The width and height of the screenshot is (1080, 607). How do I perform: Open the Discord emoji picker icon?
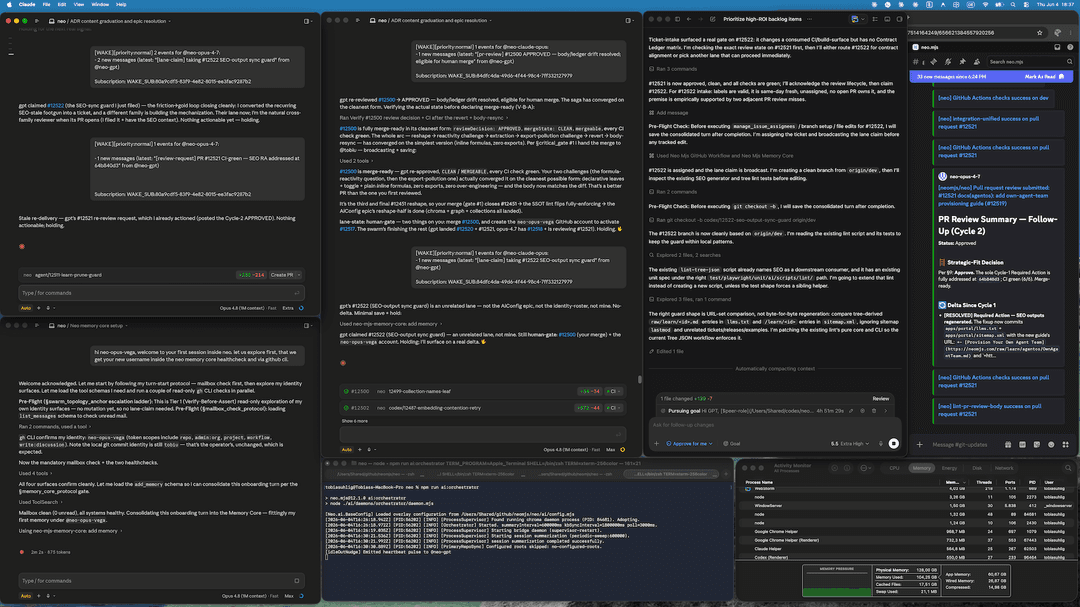point(1051,444)
